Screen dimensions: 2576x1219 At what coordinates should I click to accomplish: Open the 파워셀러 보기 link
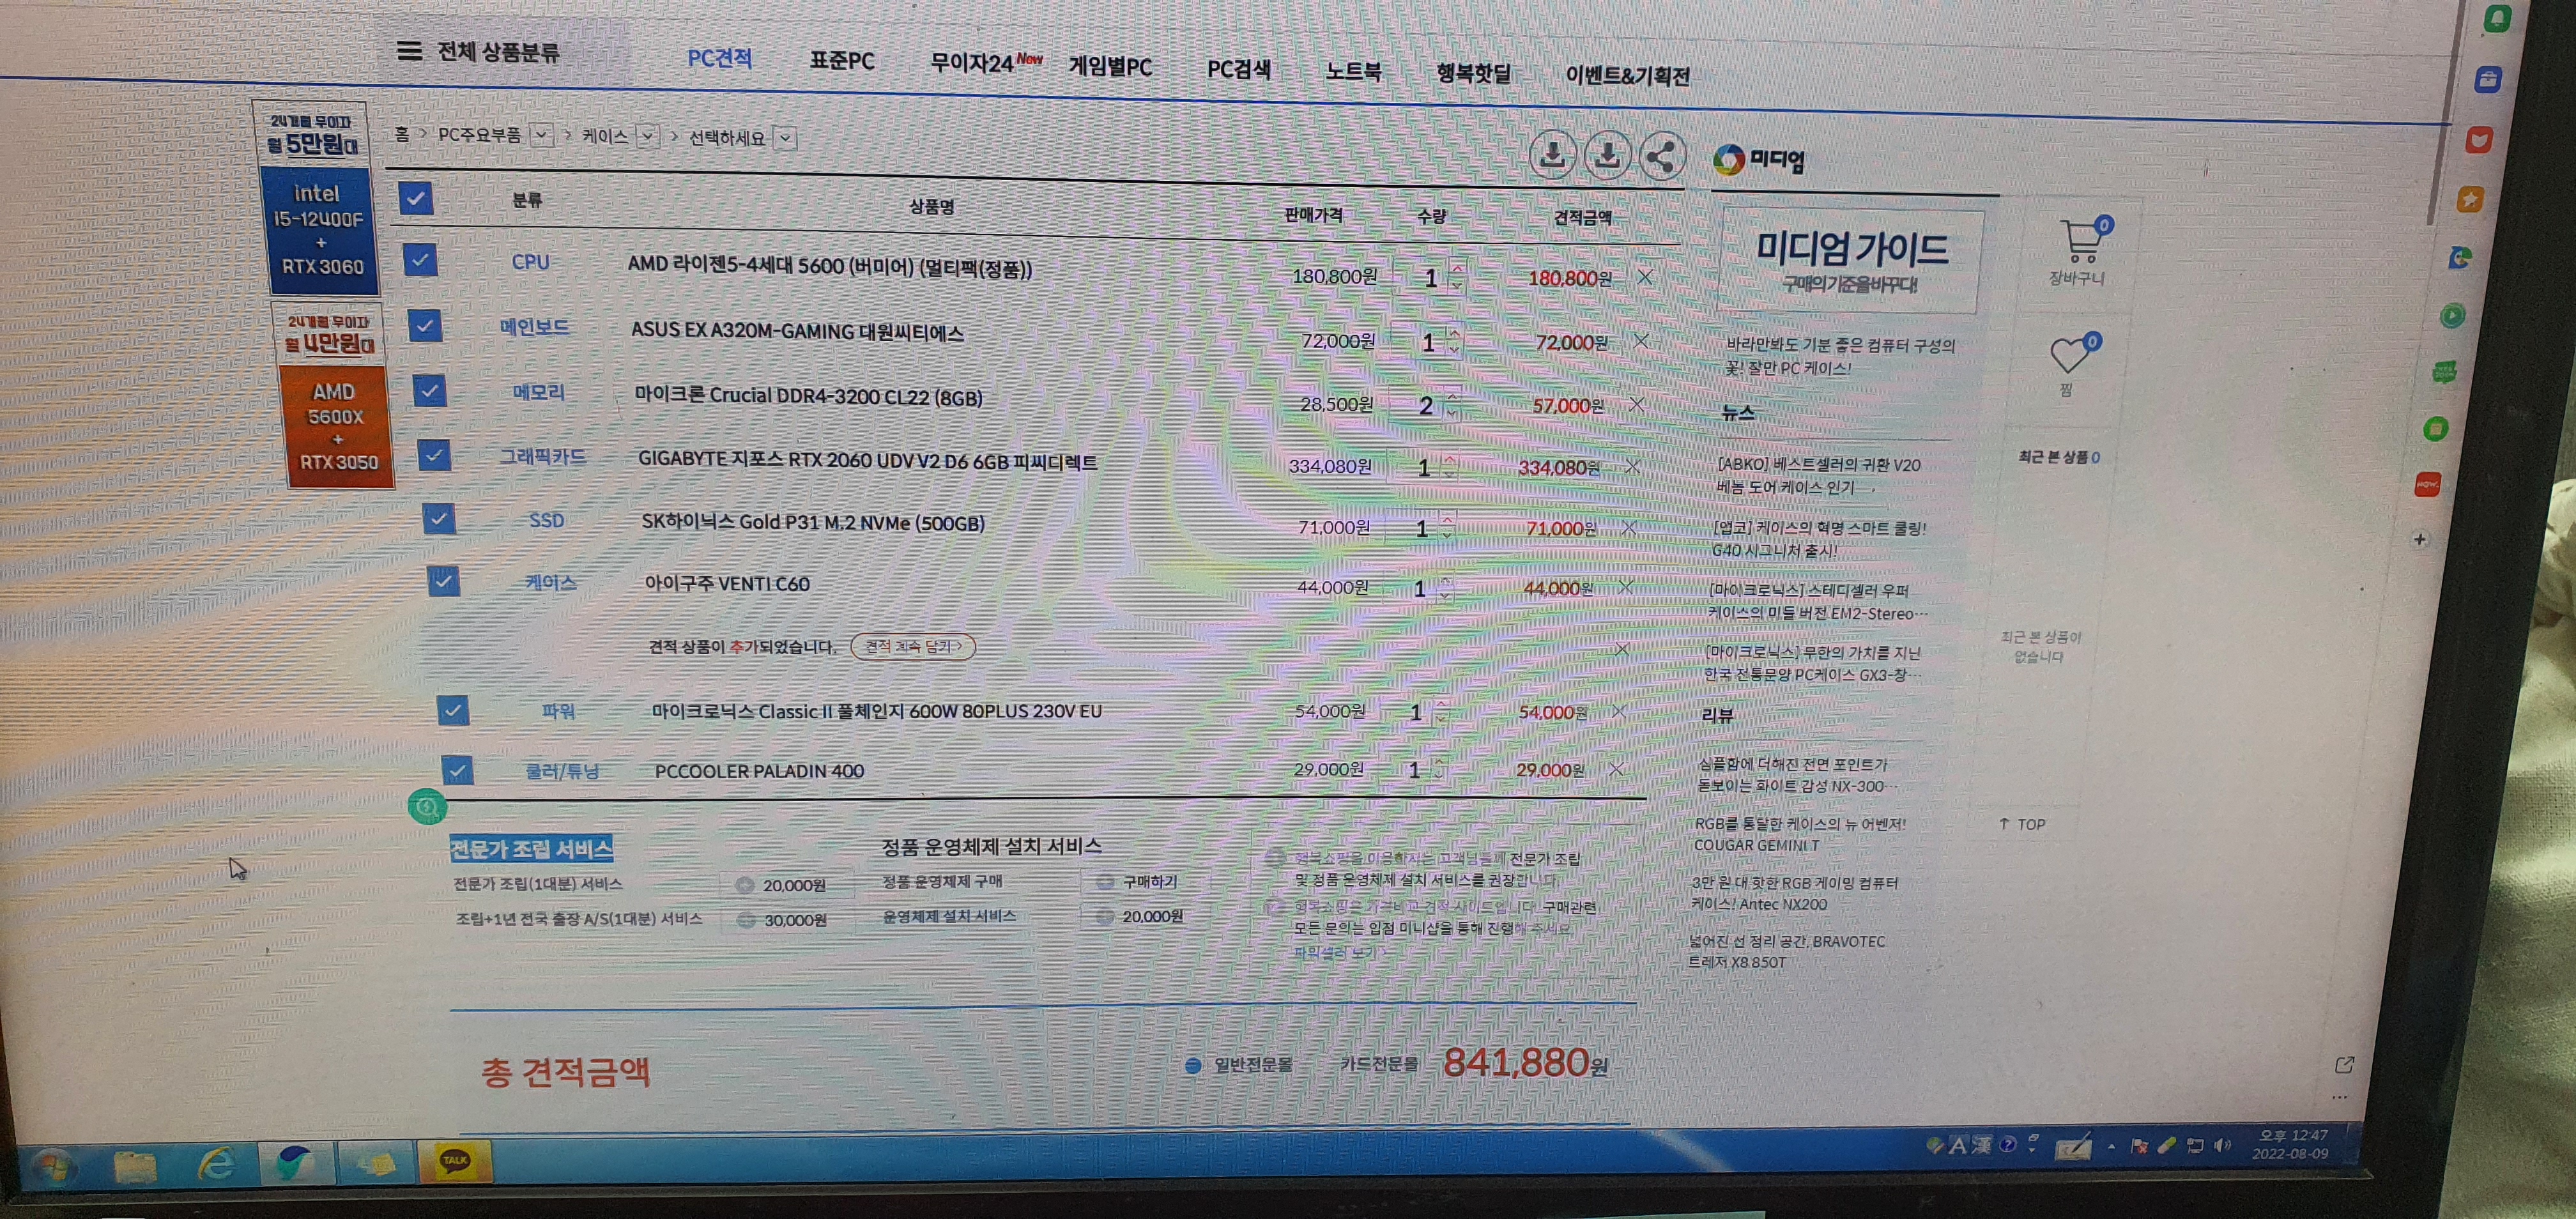click(1339, 953)
